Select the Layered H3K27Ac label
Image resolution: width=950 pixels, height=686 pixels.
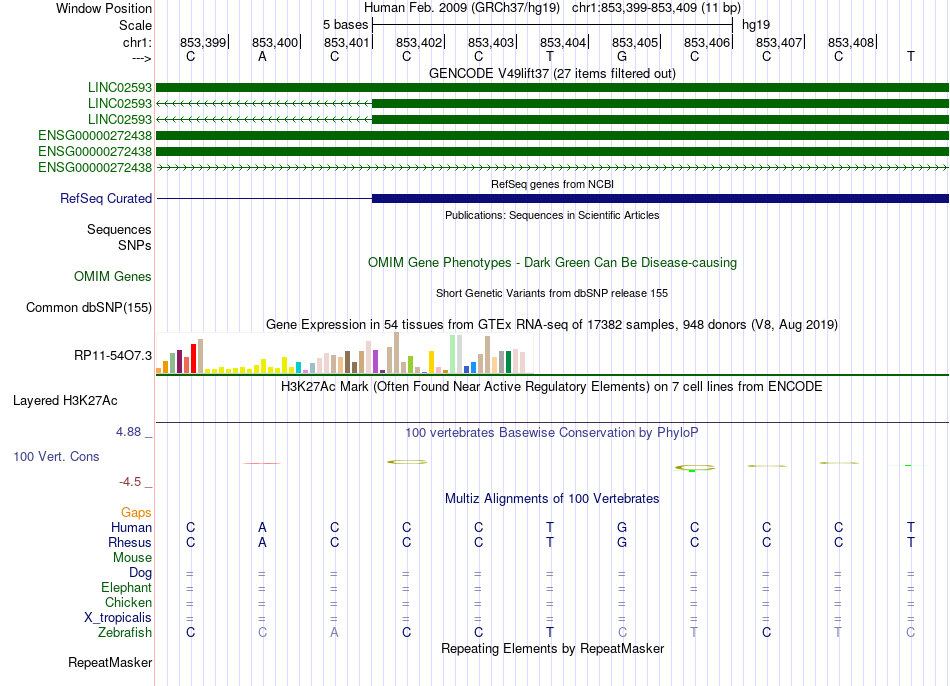[65, 401]
